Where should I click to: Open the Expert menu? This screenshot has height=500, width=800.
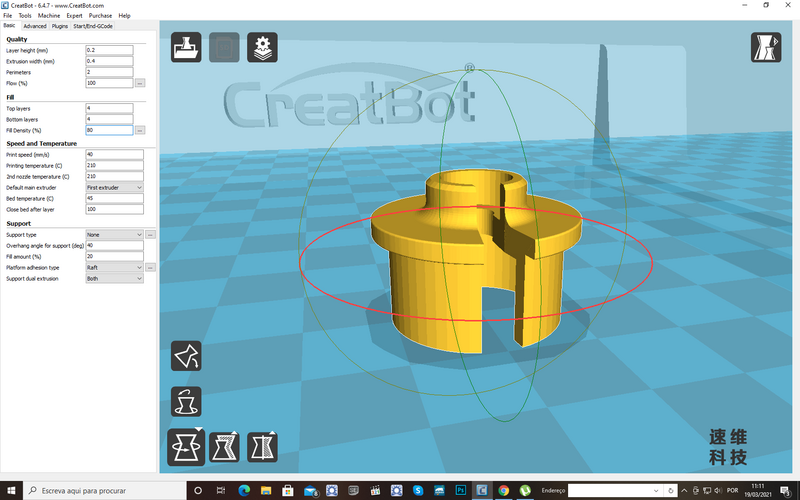[74, 16]
